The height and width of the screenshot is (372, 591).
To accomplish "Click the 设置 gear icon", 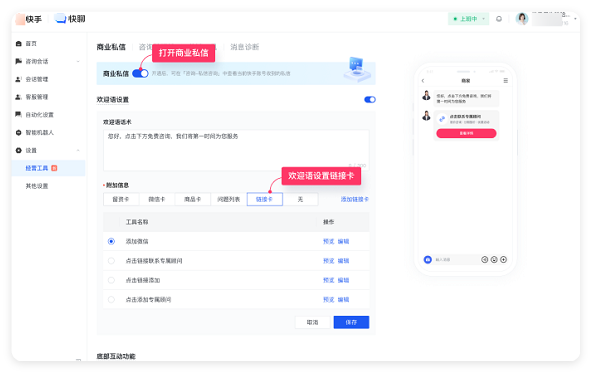I will point(18,150).
